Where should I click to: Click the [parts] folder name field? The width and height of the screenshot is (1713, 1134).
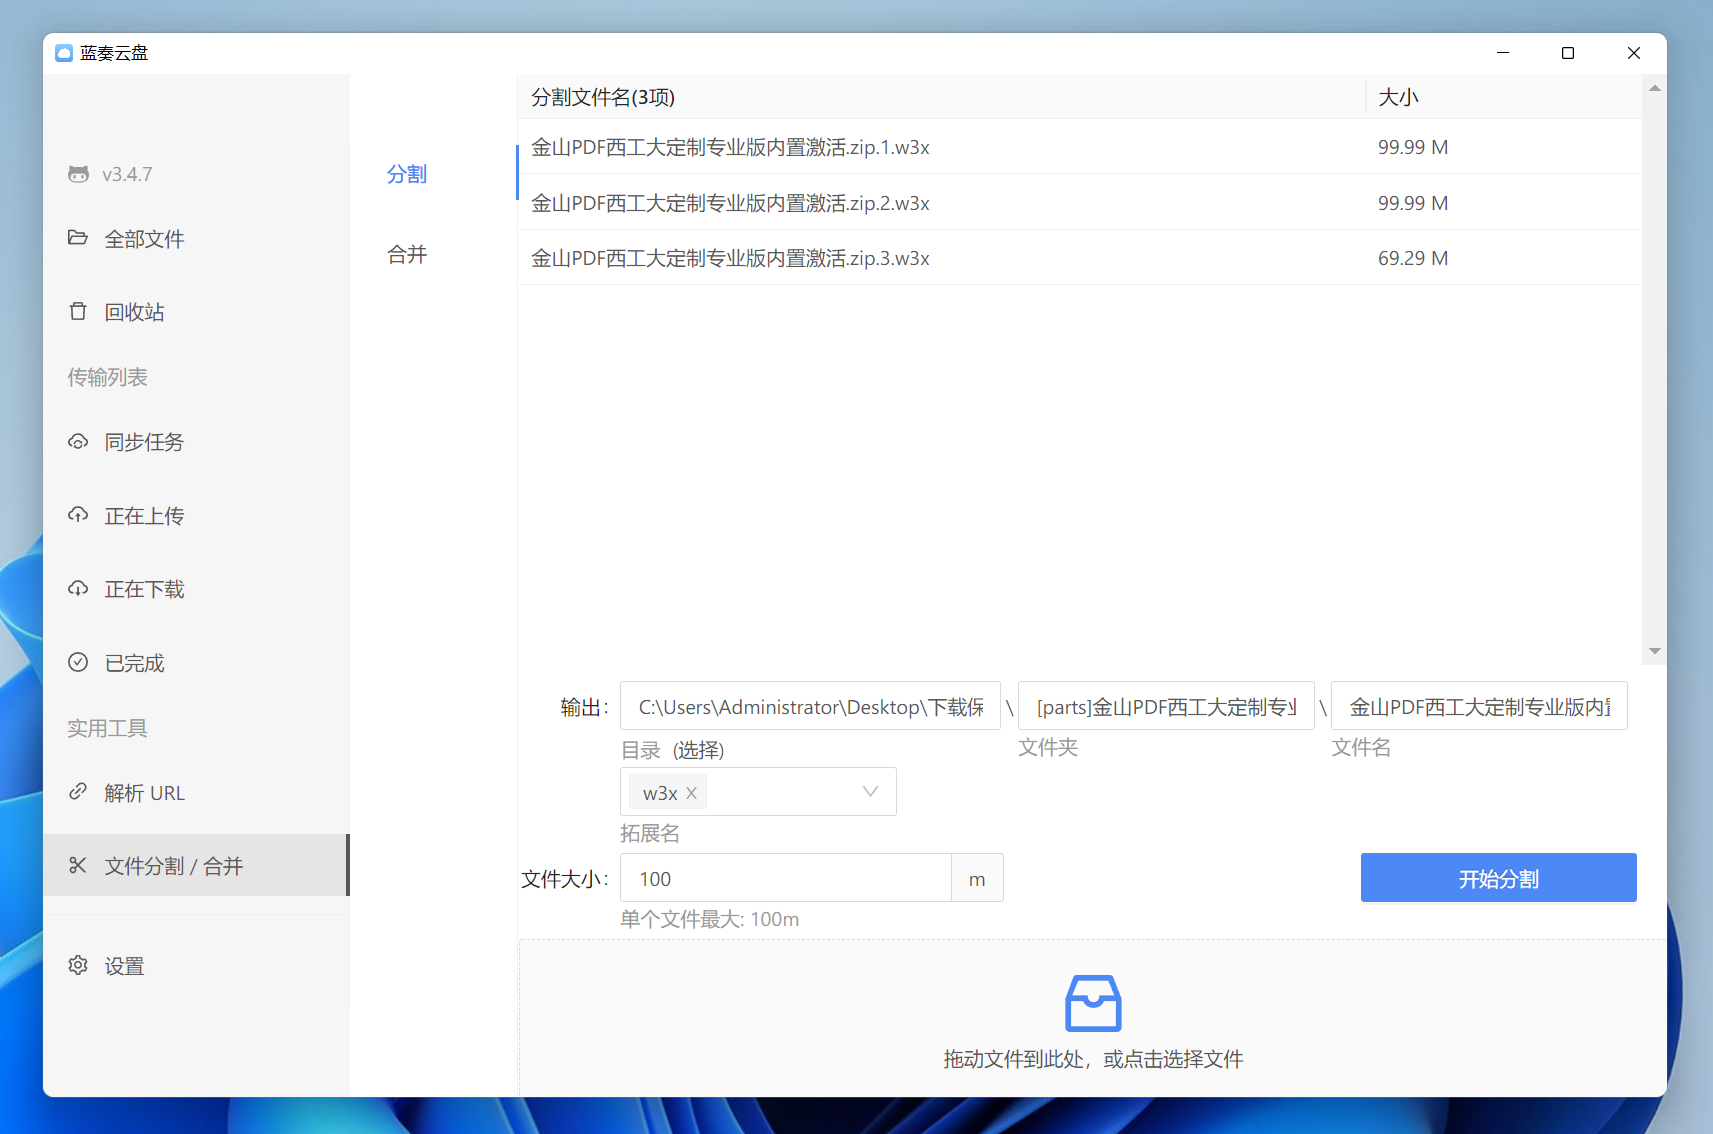pos(1166,706)
